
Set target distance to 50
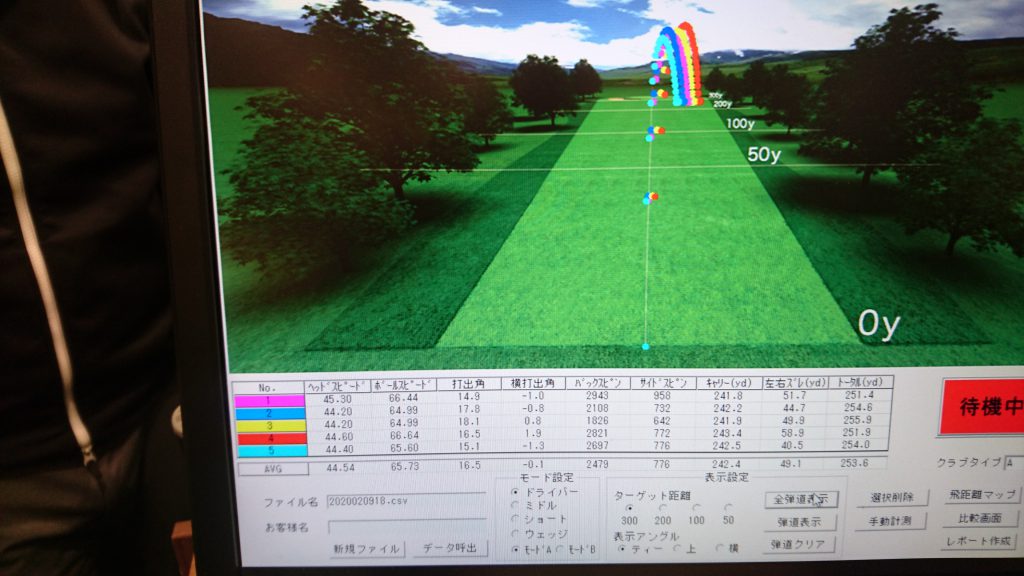click(x=728, y=507)
